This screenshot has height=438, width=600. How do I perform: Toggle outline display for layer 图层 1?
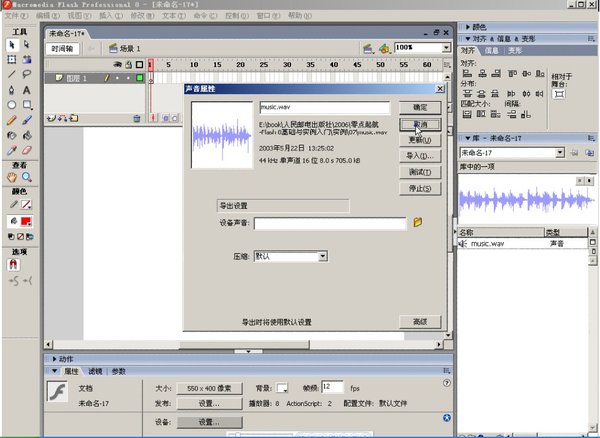(x=141, y=77)
